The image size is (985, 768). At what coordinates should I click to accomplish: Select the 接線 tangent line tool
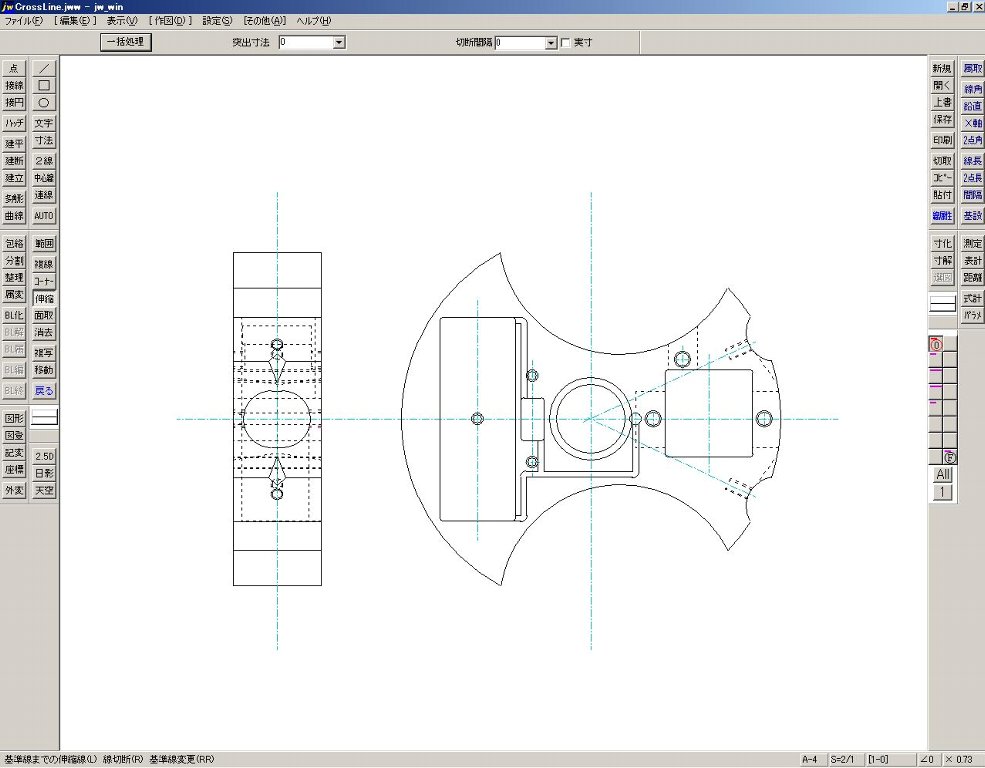coord(14,85)
